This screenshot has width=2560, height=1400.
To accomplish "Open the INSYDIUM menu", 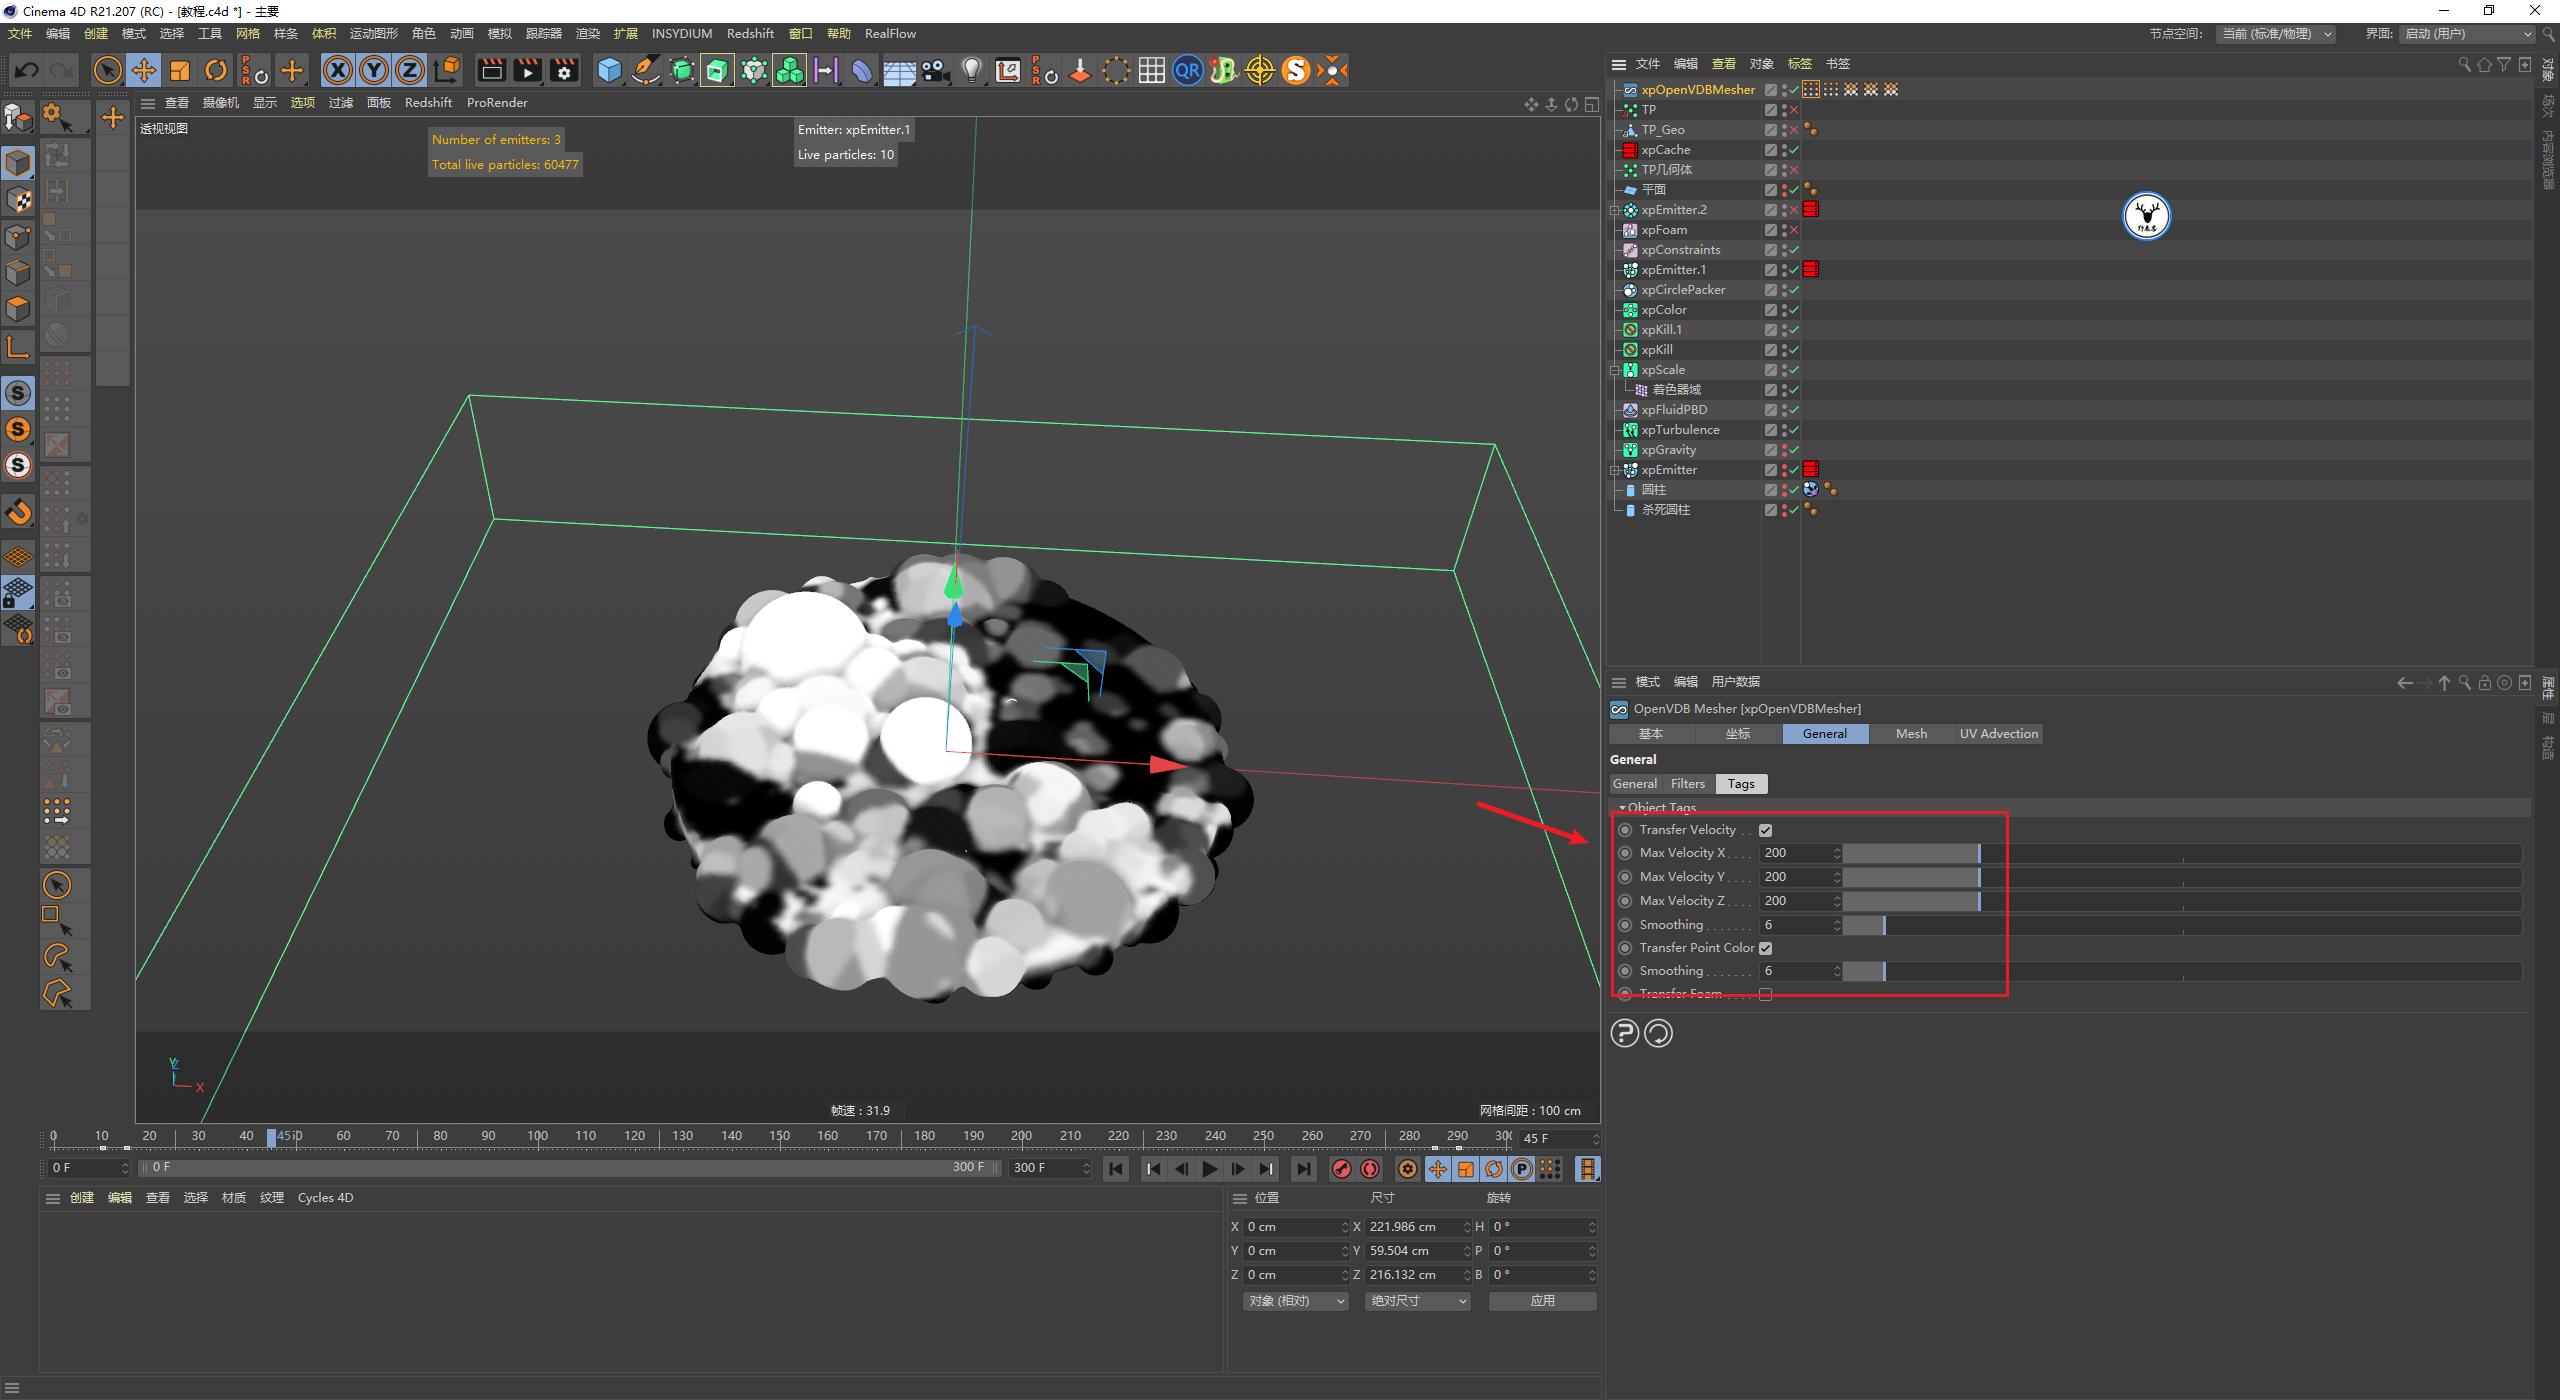I will pos(682,33).
